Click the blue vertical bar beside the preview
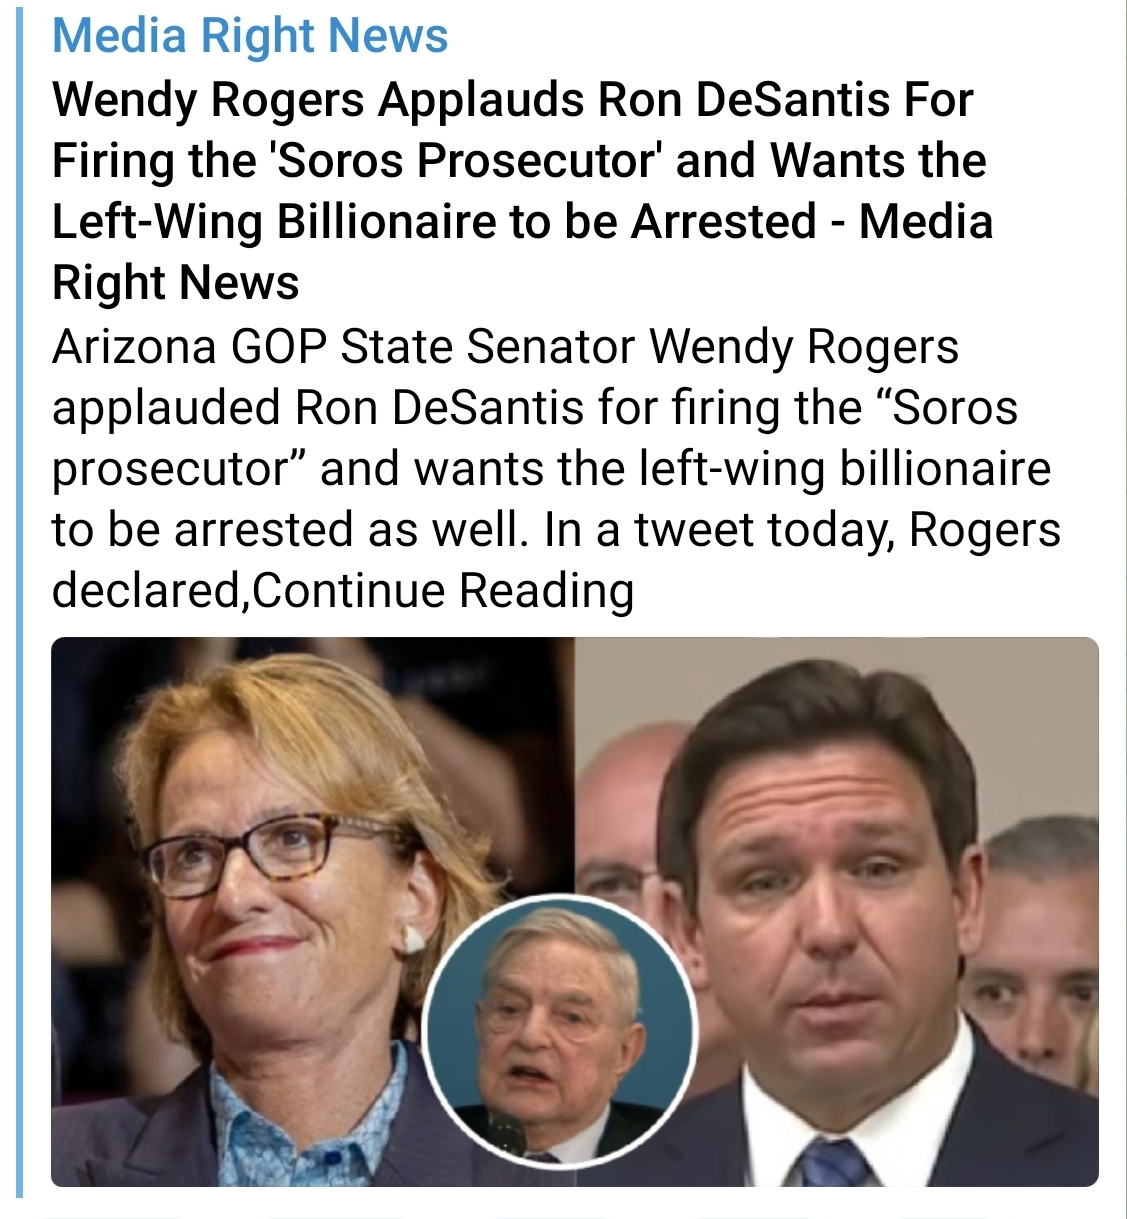Image resolution: width=1127 pixels, height=1219 pixels. pyautogui.click(x=18, y=606)
